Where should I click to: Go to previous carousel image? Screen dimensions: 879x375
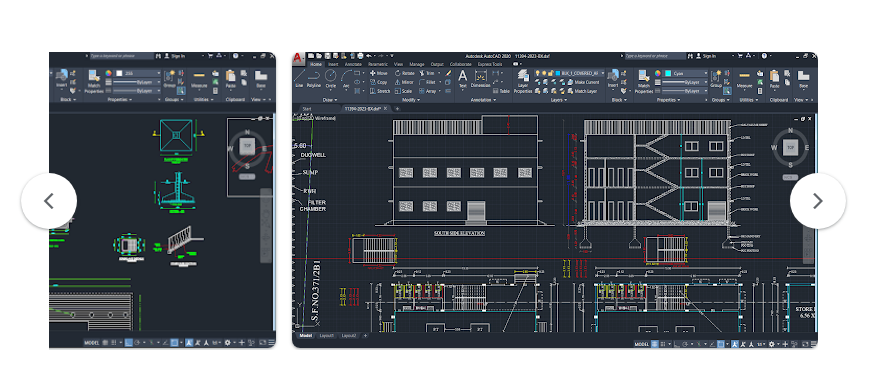click(x=49, y=201)
